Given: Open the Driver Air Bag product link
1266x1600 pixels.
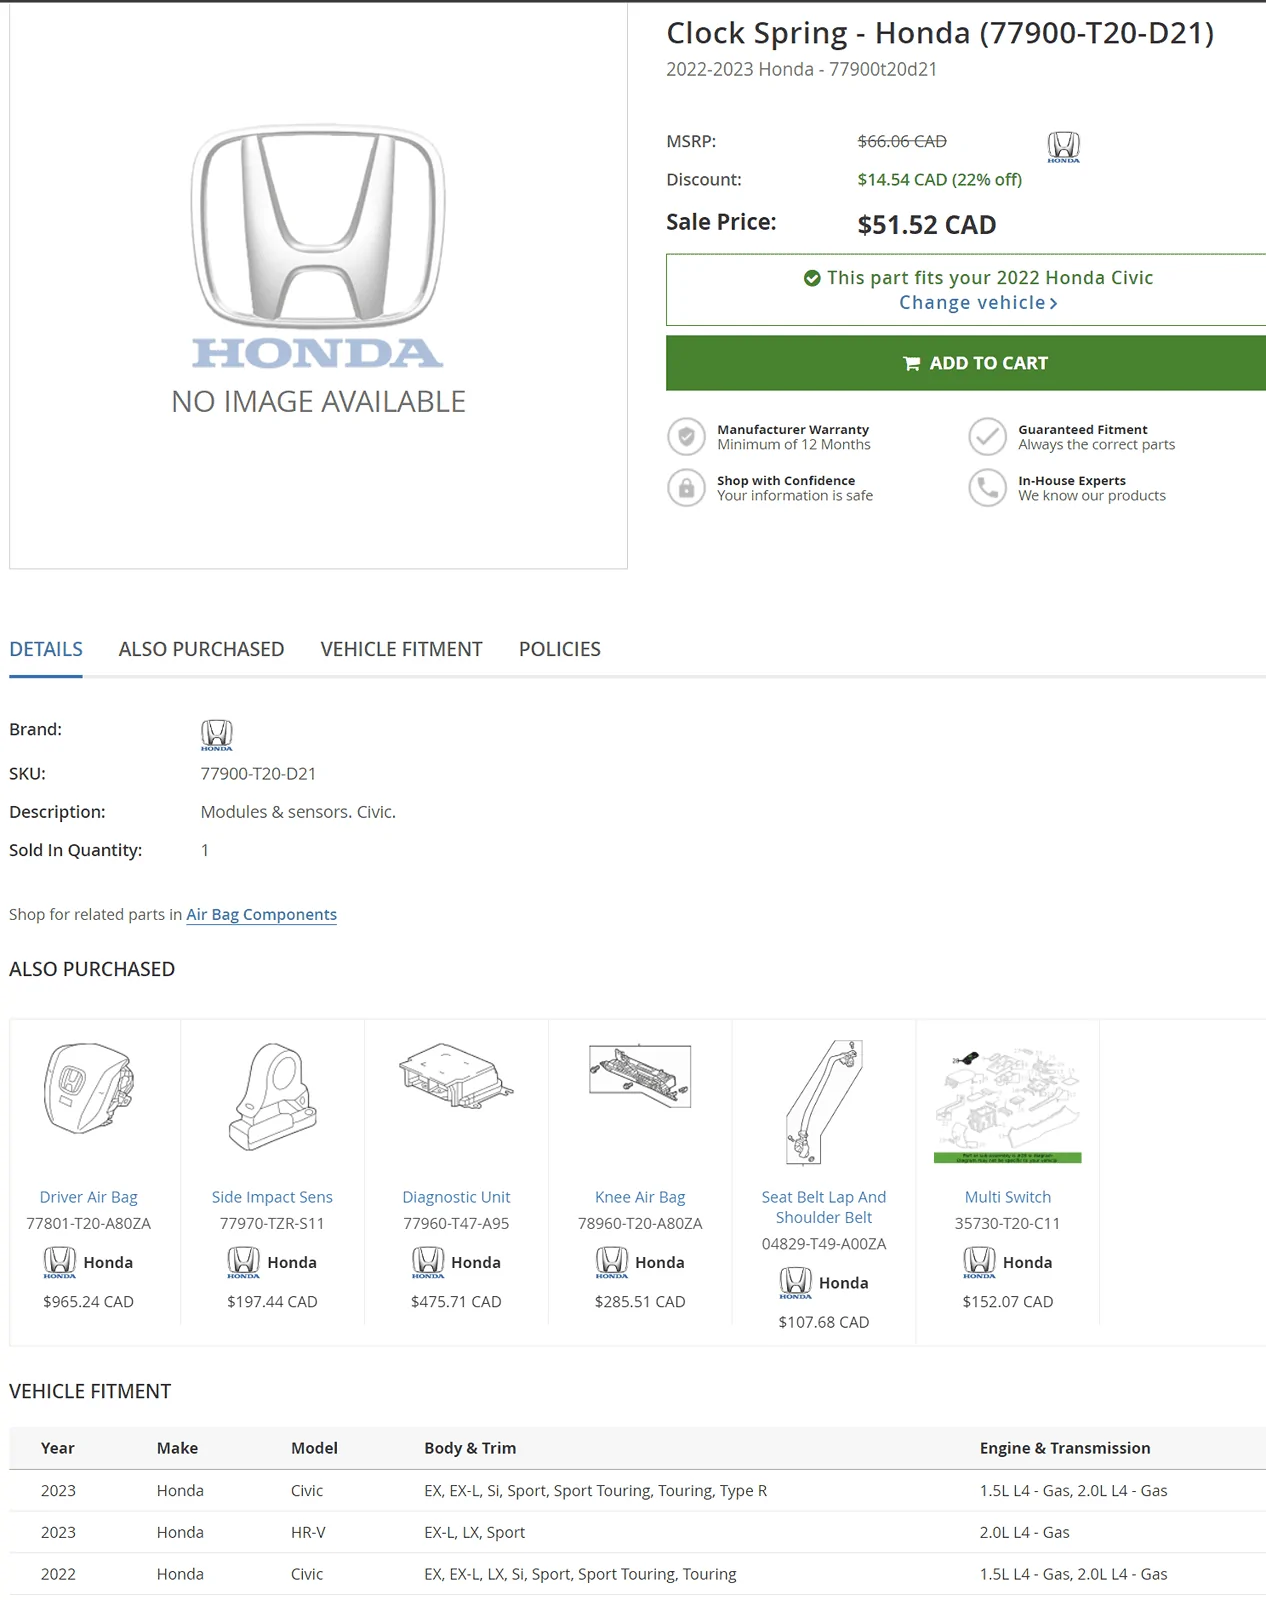Looking at the screenshot, I should pyautogui.click(x=88, y=1197).
